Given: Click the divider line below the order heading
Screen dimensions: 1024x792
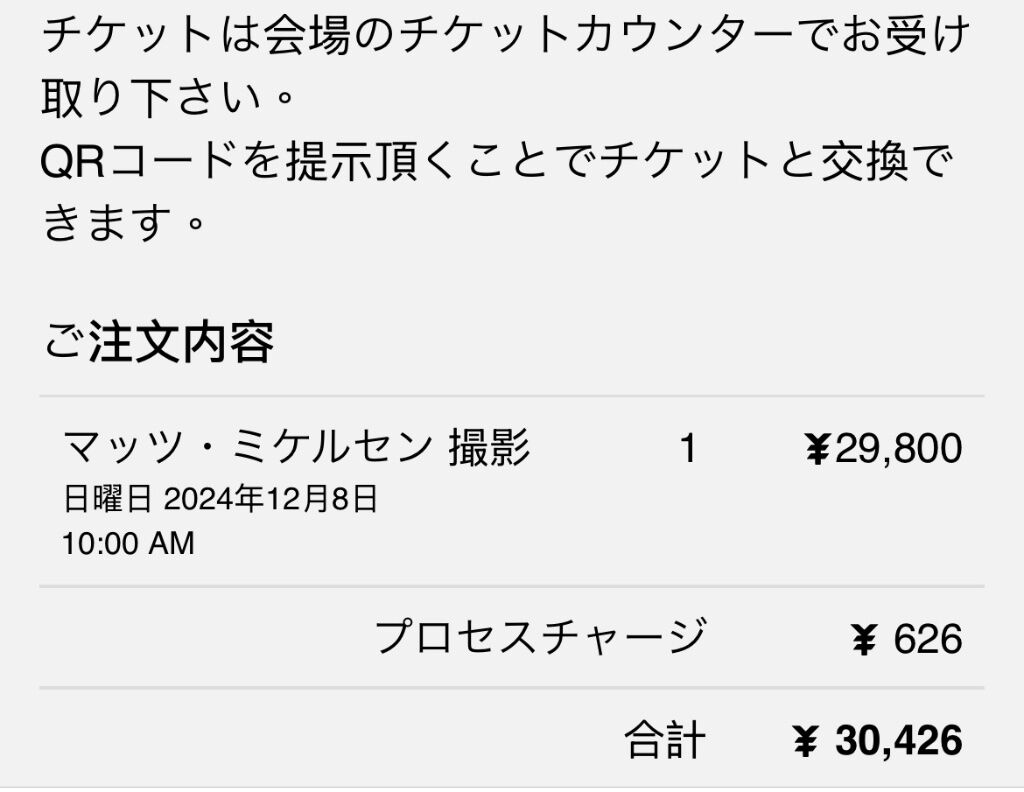Looking at the screenshot, I should point(511,396).
